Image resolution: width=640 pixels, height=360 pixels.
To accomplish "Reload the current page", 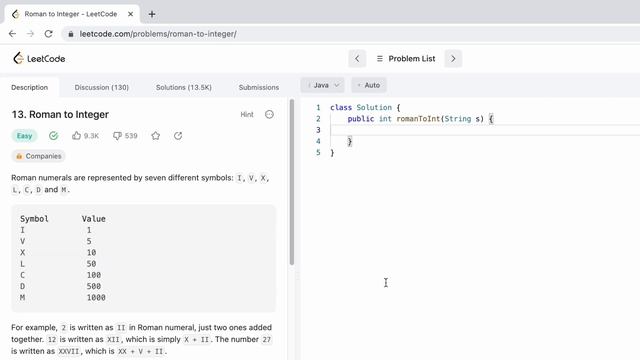I will (x=48, y=34).
